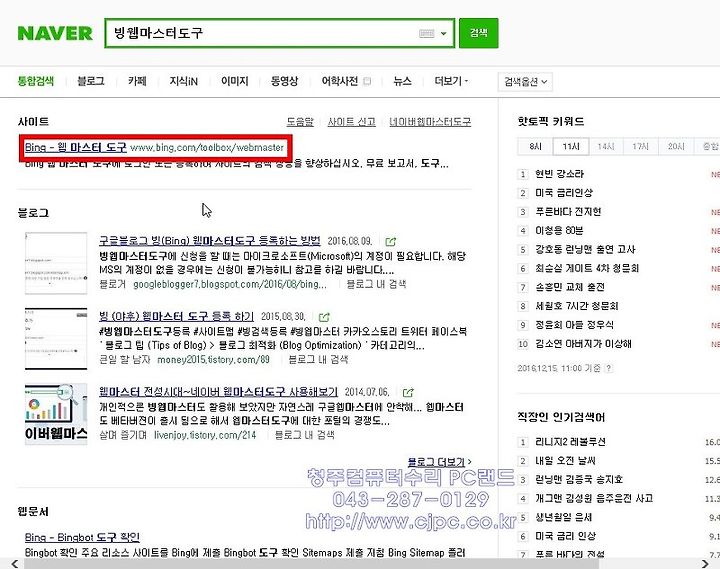Click the green 검색 search button
Screen dimensions: 720x569
pos(478,33)
